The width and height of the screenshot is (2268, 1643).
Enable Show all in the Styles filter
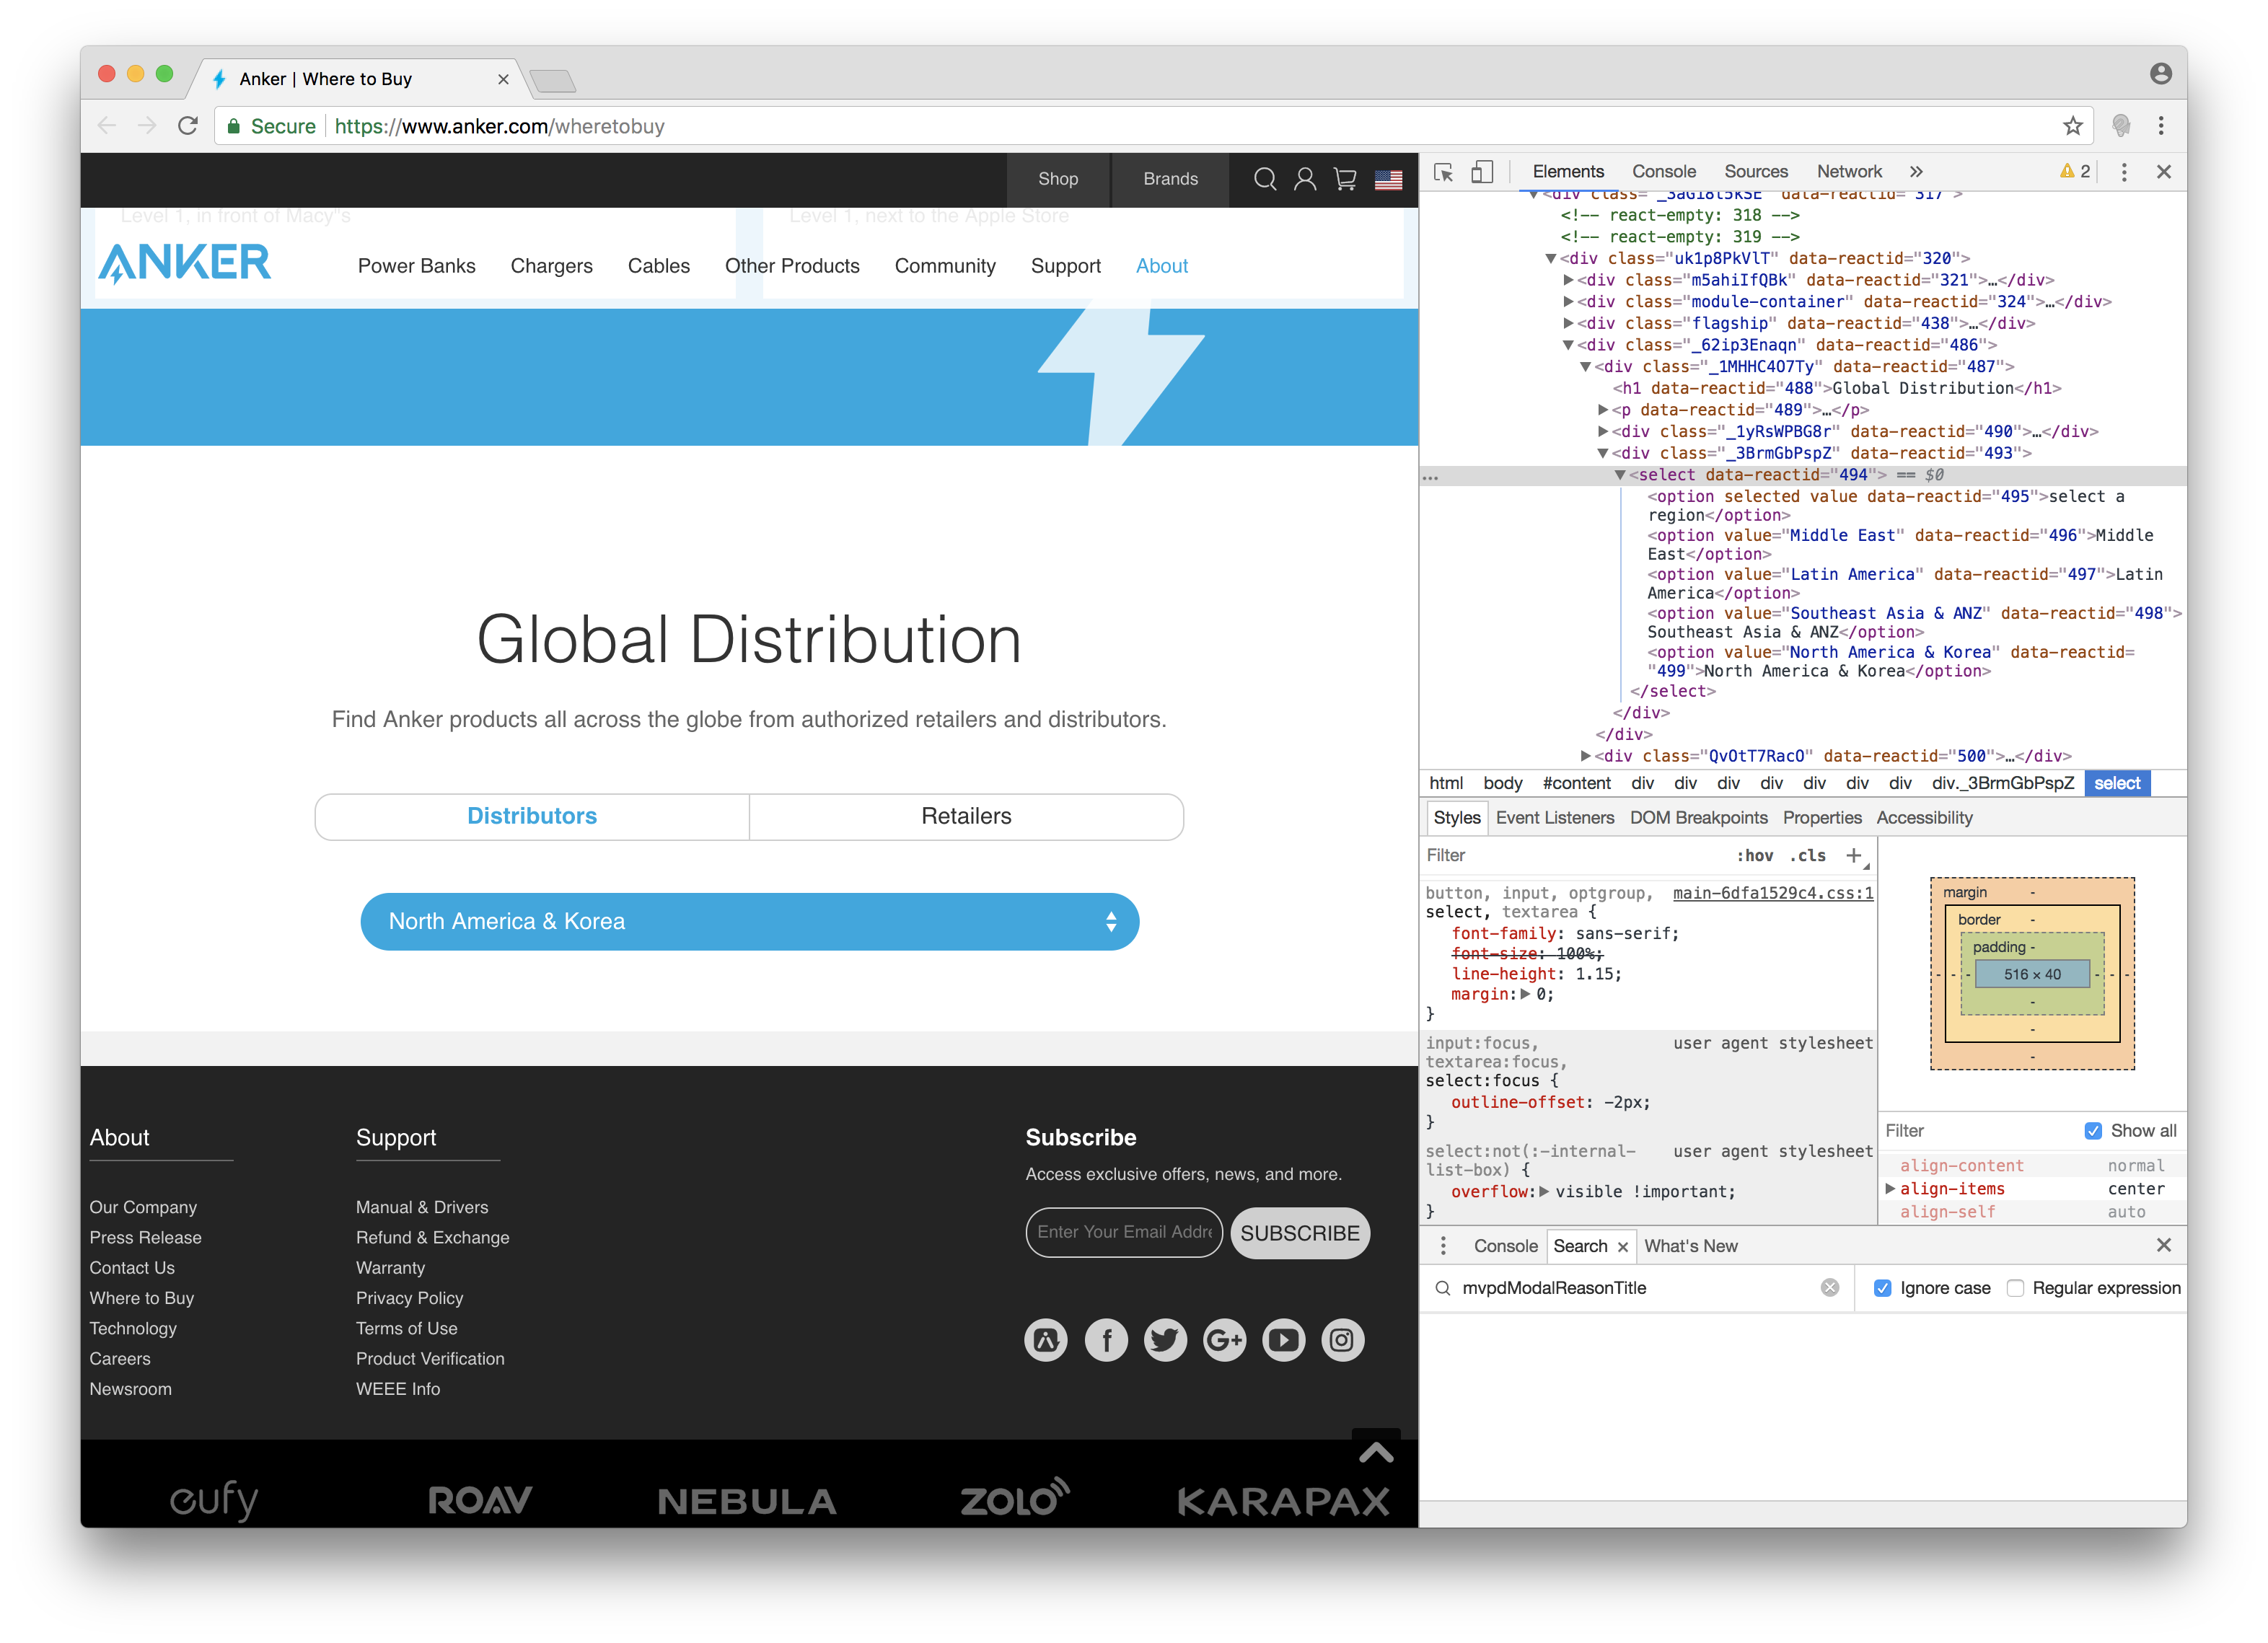(x=2093, y=1131)
